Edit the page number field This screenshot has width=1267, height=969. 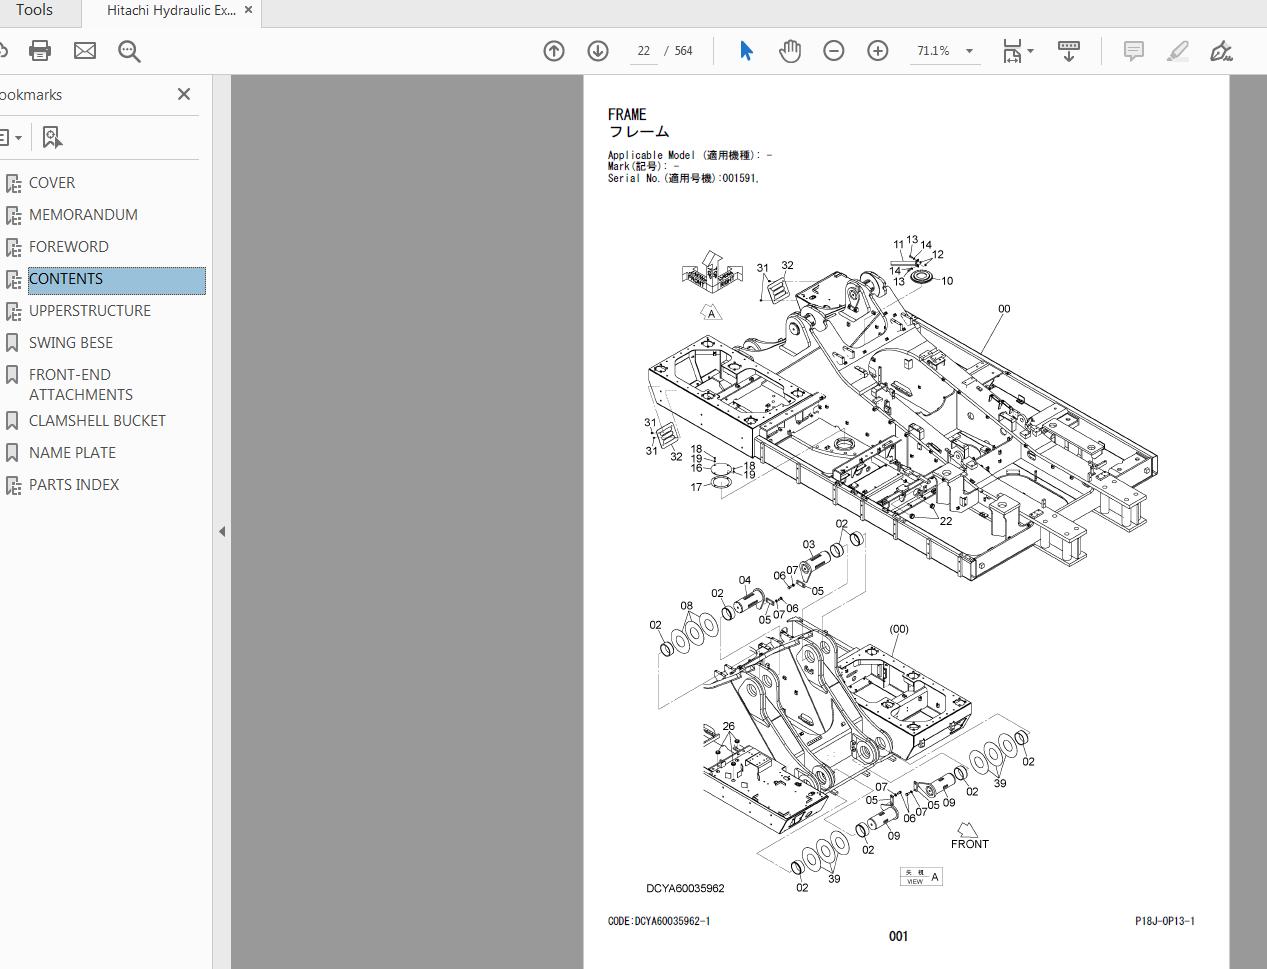click(x=643, y=50)
